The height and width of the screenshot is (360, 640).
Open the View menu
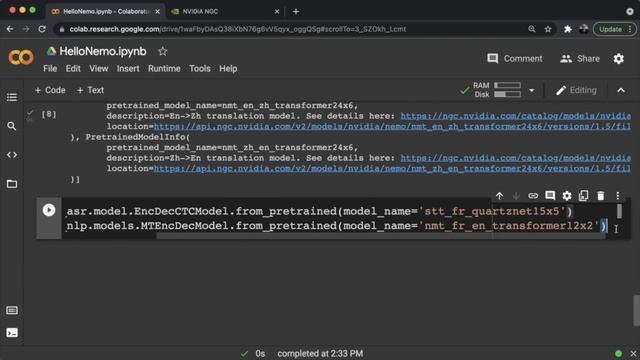(99, 69)
